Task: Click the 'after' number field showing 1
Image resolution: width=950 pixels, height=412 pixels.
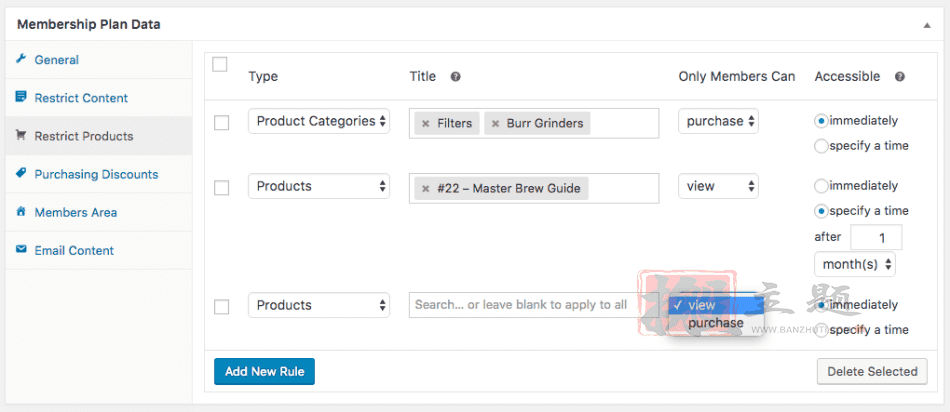Action: click(x=876, y=238)
